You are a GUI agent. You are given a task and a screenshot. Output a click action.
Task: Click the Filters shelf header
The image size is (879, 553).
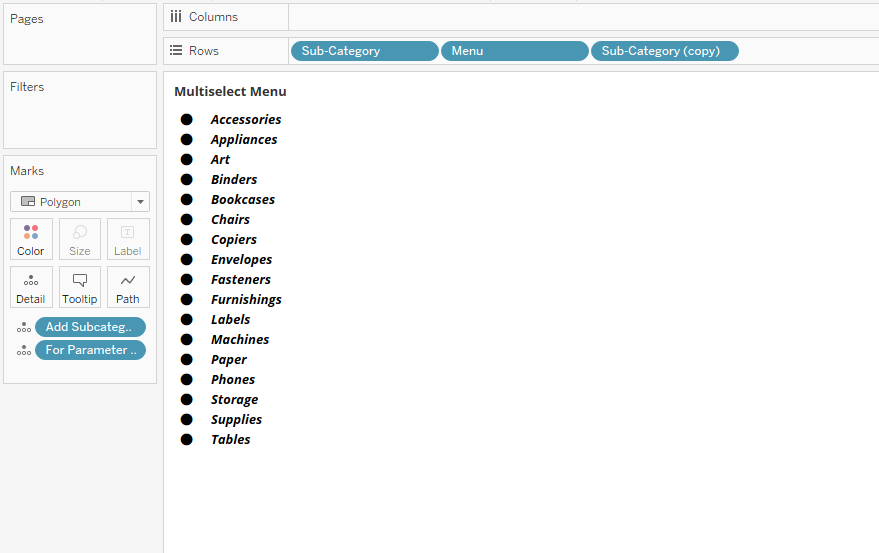click(x=27, y=87)
